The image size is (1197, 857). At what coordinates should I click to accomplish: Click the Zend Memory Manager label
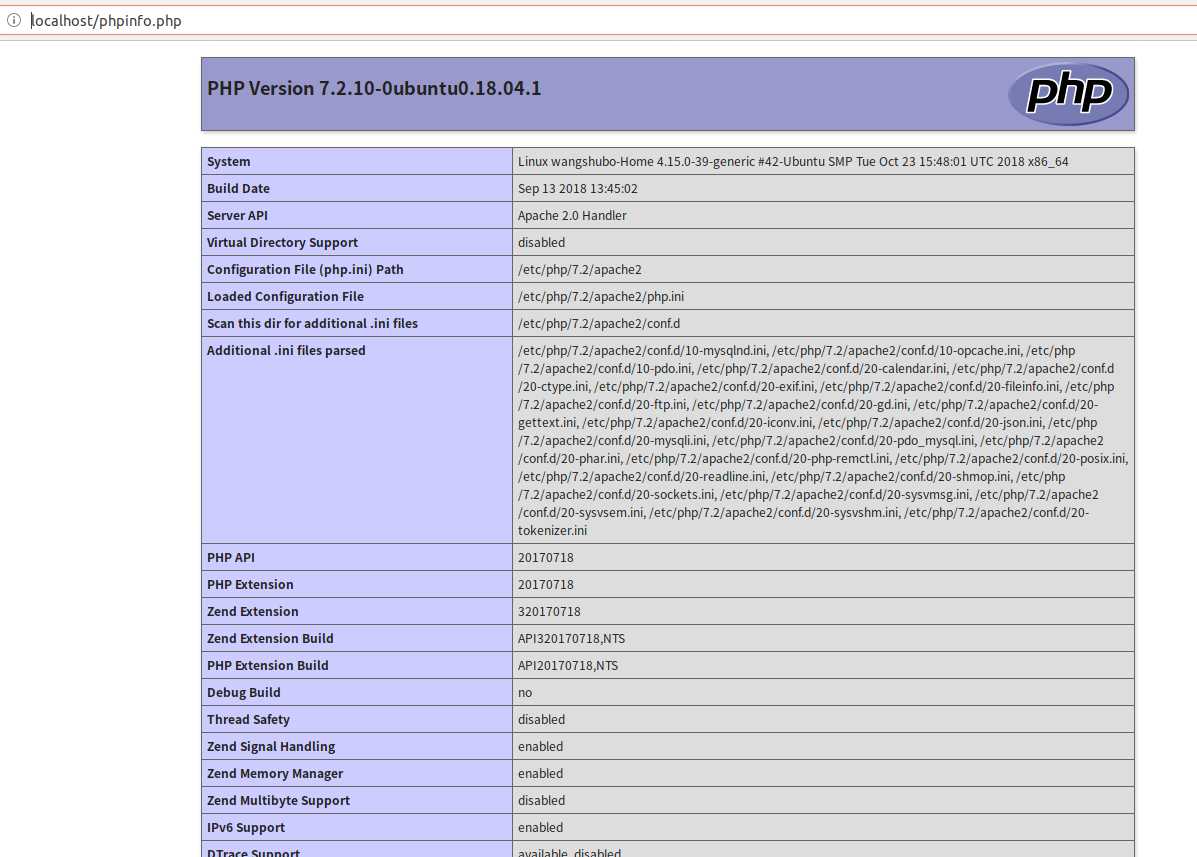point(275,774)
